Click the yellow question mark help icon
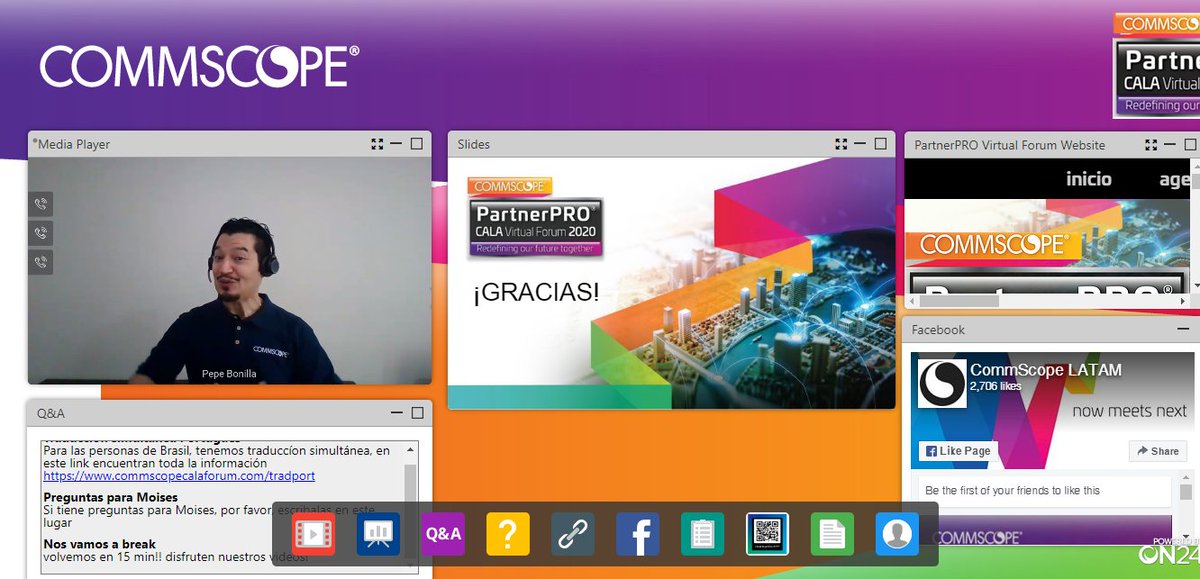The image size is (1200, 579). pos(508,534)
